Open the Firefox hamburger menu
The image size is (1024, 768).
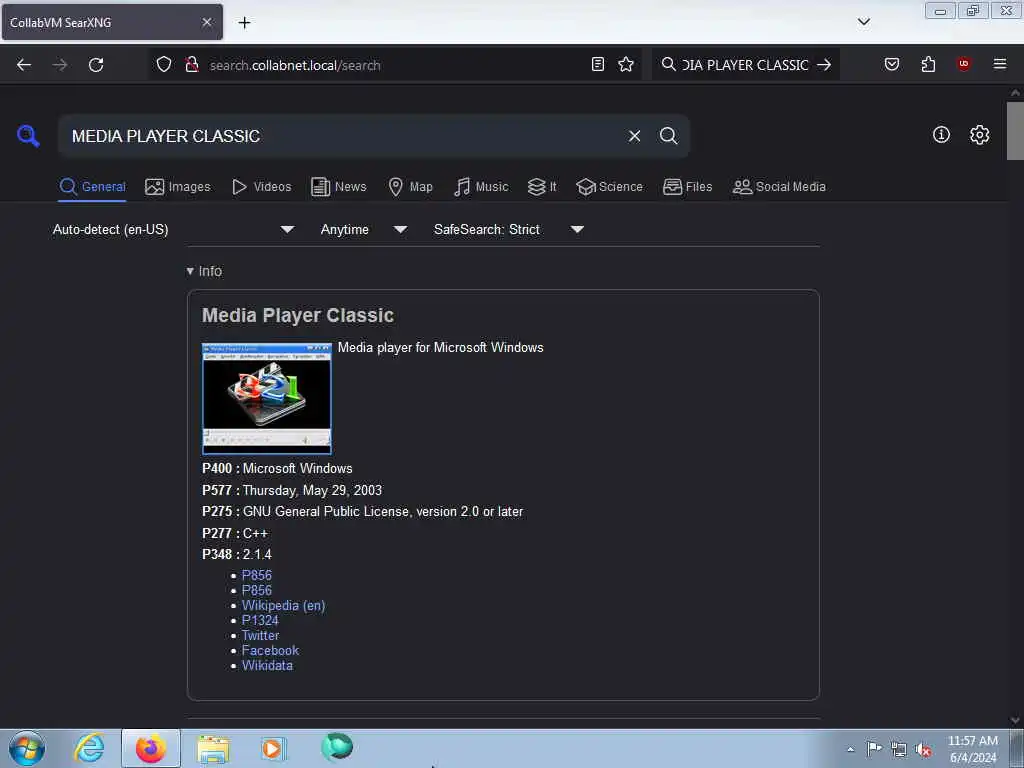(x=1000, y=64)
